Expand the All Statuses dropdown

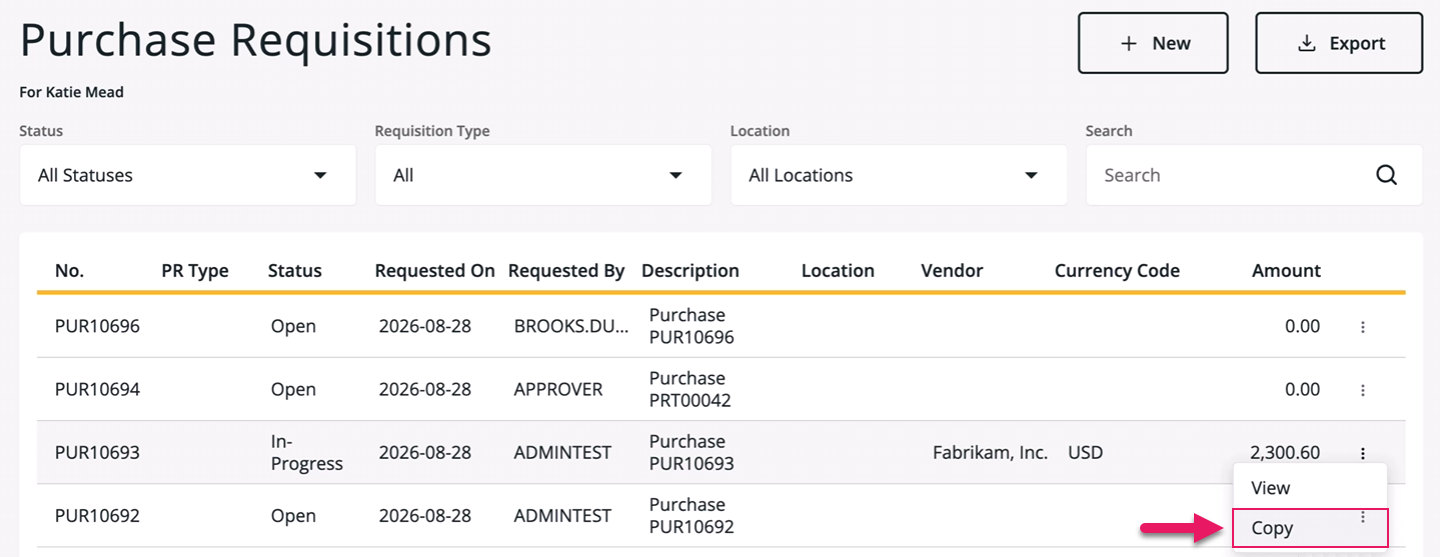click(x=188, y=175)
